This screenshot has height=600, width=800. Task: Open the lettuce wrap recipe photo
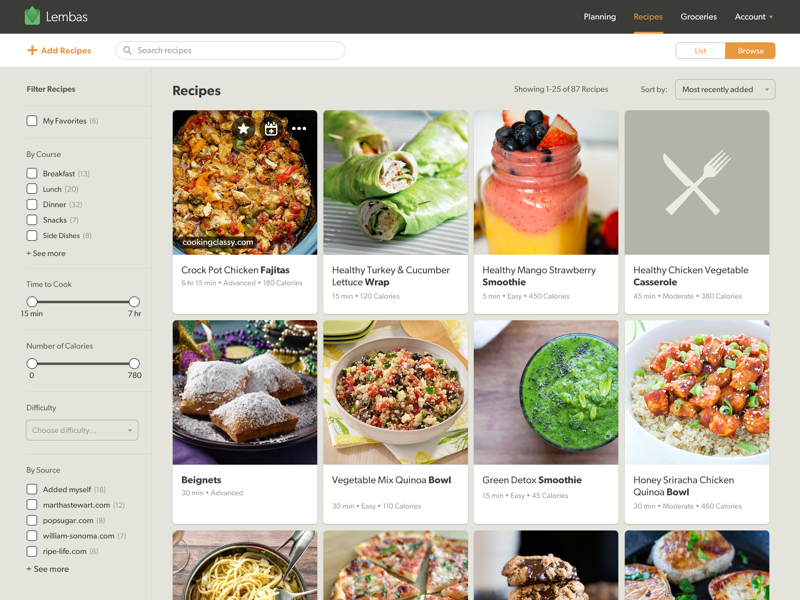coord(395,182)
